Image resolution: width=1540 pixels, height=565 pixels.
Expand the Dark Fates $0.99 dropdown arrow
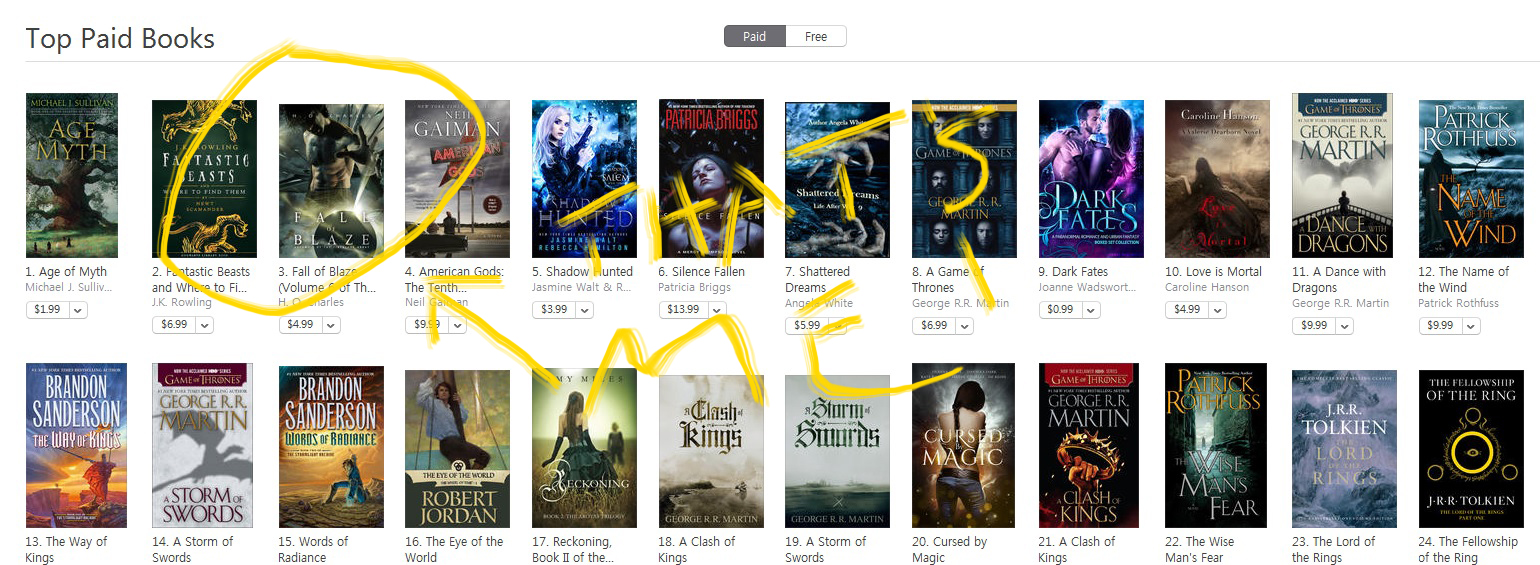tap(1091, 310)
